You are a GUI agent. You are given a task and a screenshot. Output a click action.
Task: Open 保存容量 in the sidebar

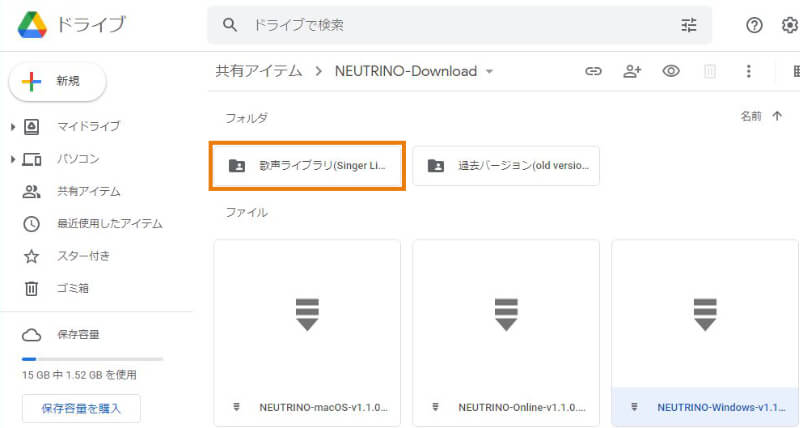78,335
